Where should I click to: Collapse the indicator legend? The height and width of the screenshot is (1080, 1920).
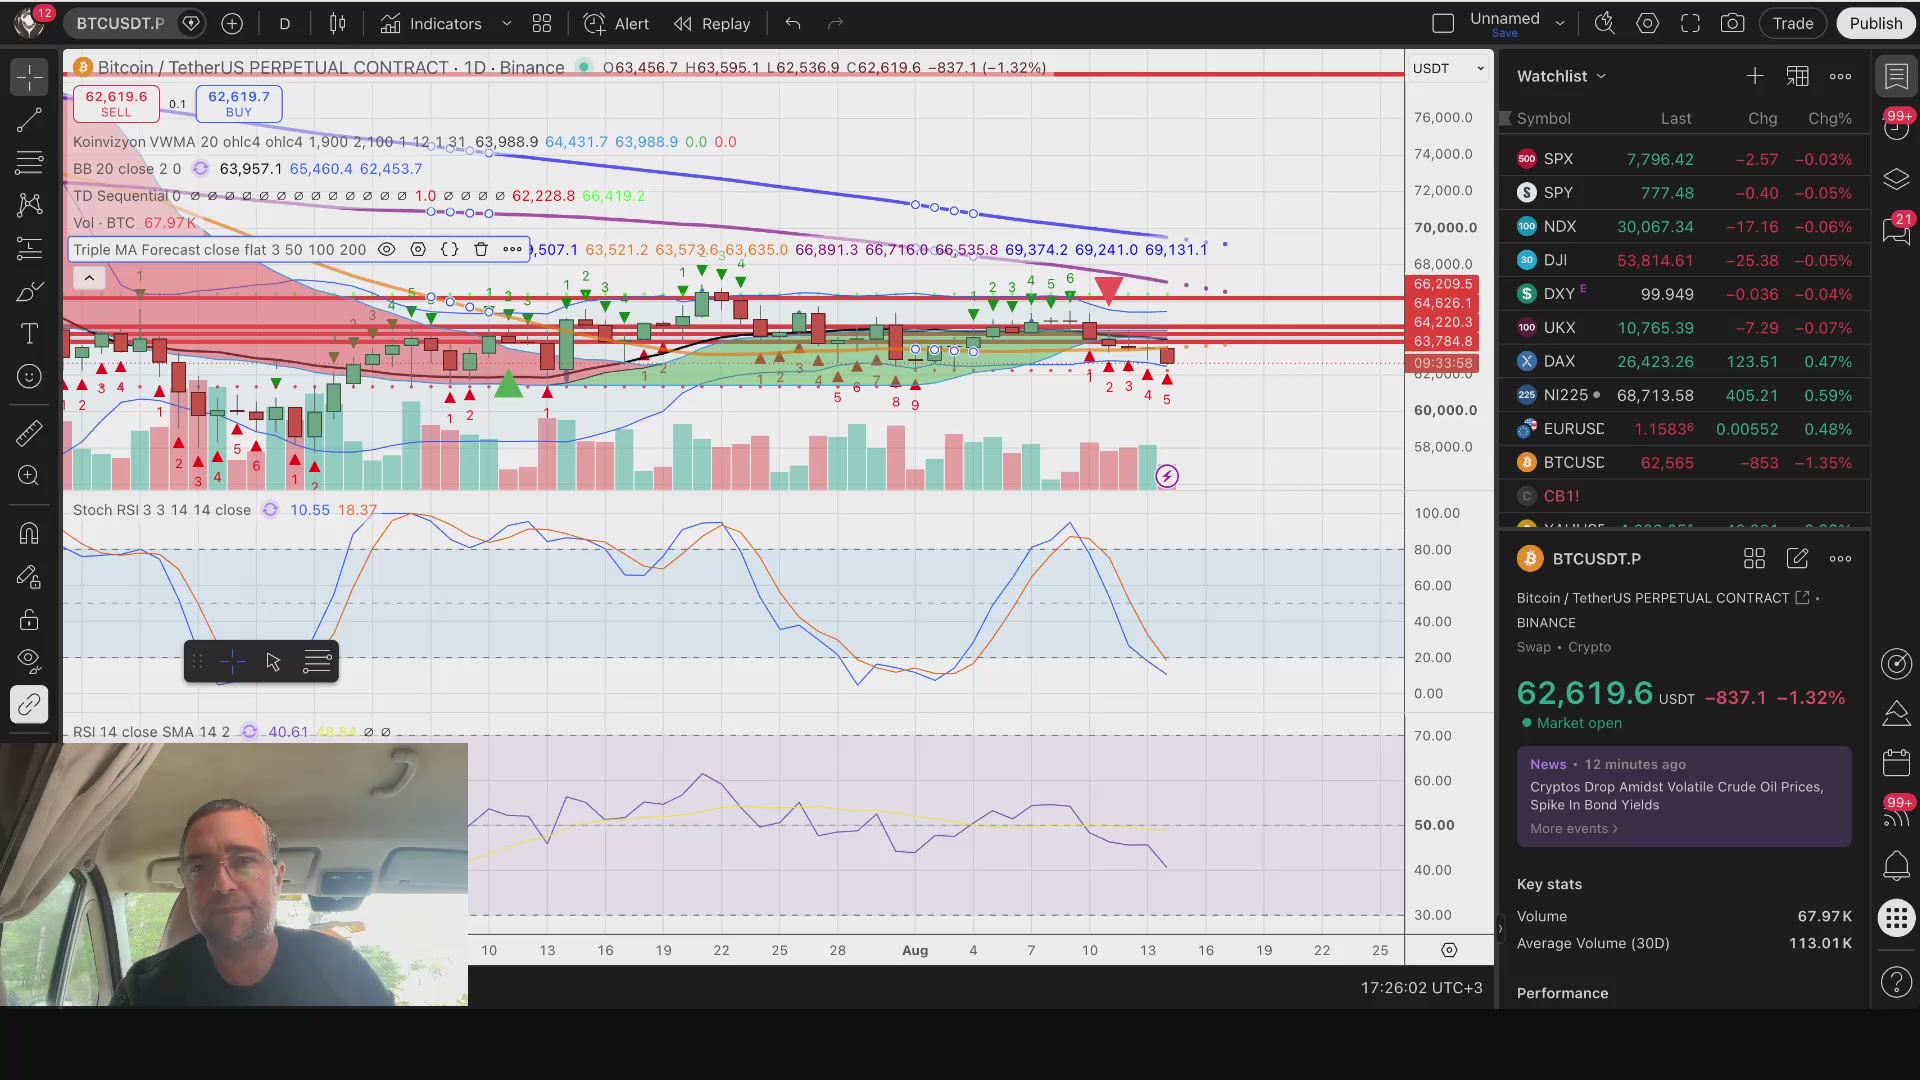pyautogui.click(x=89, y=278)
